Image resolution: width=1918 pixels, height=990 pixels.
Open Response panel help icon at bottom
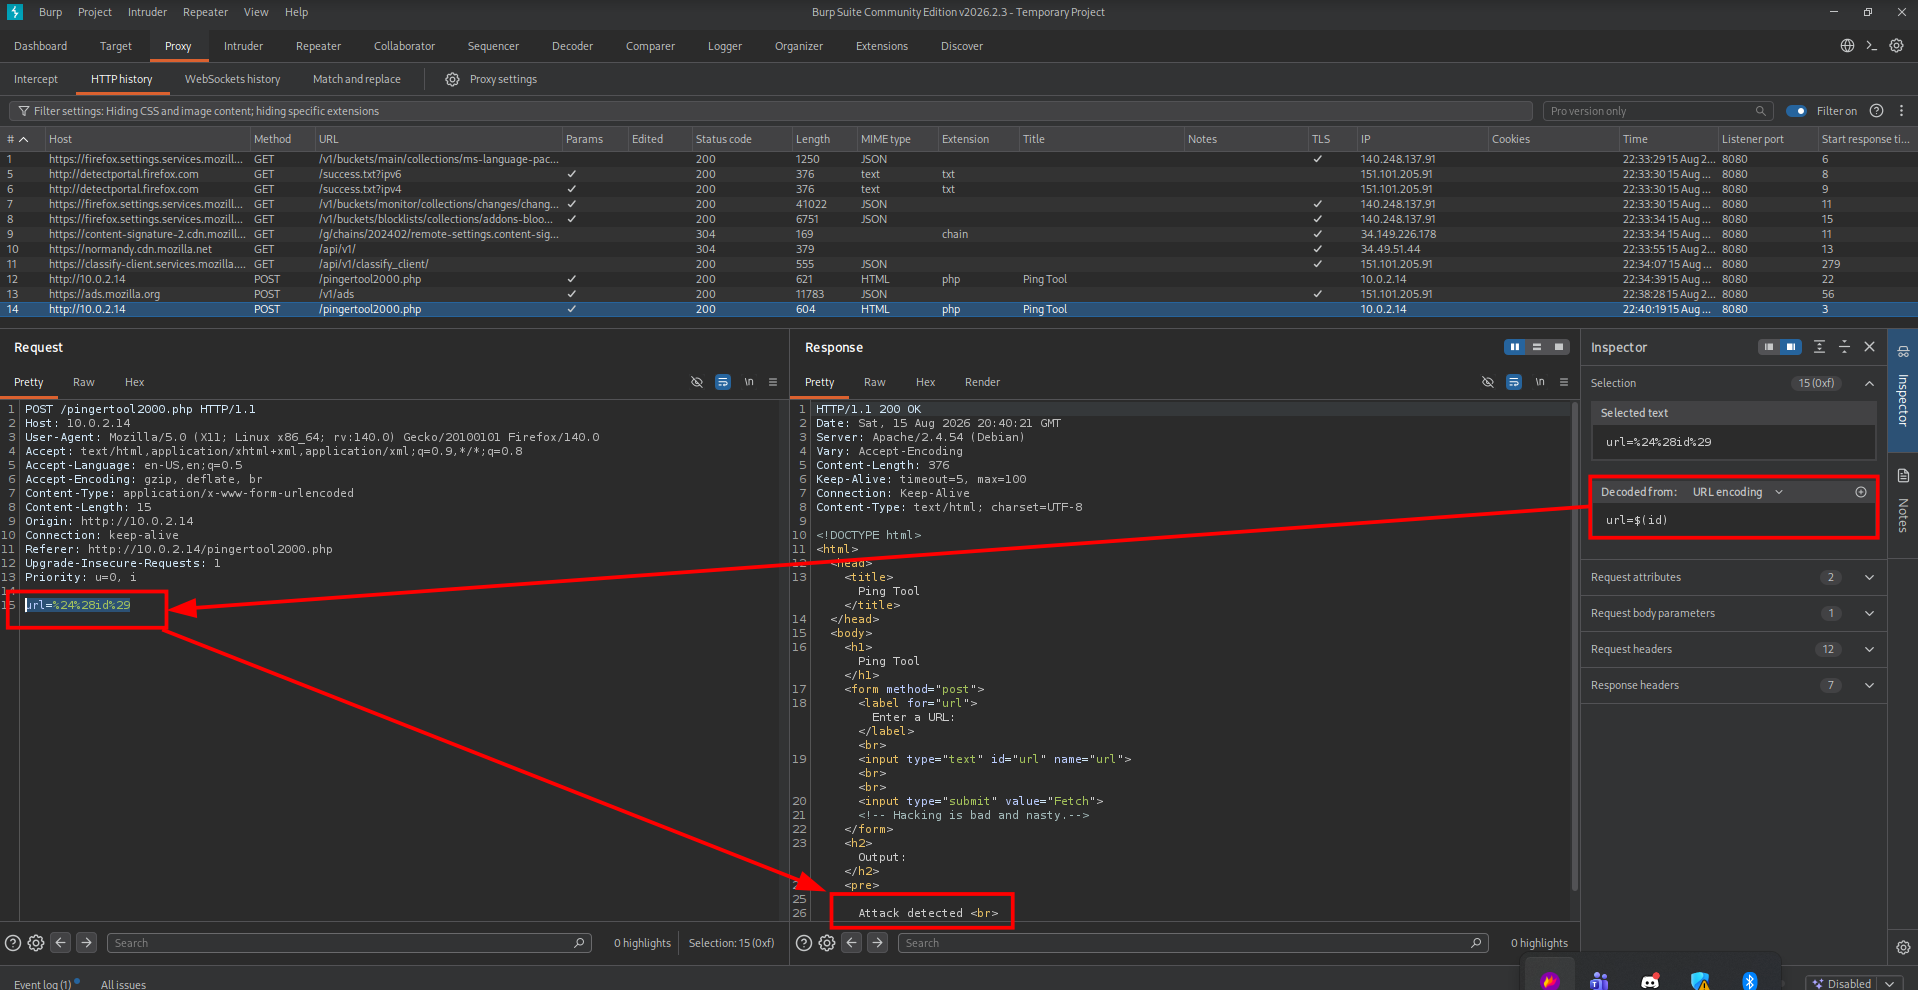click(804, 943)
